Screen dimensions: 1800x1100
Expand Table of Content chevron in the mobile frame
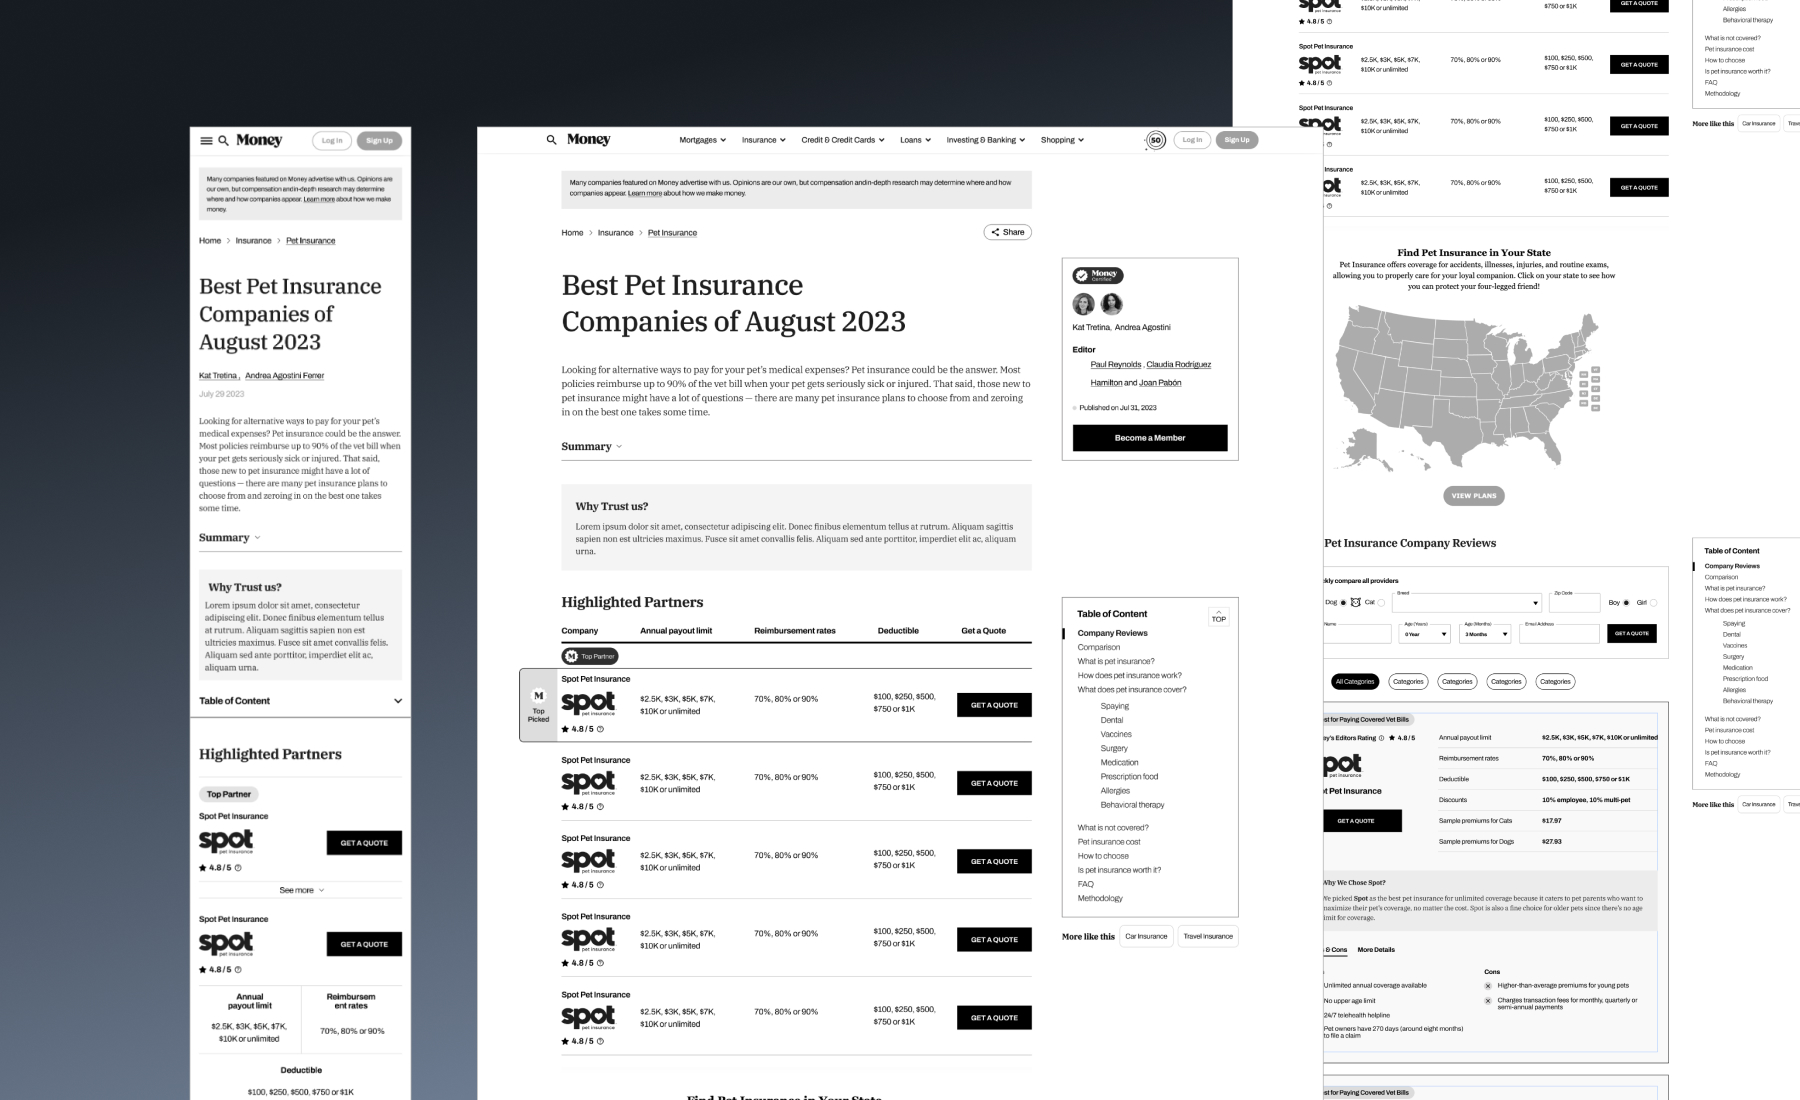point(398,701)
